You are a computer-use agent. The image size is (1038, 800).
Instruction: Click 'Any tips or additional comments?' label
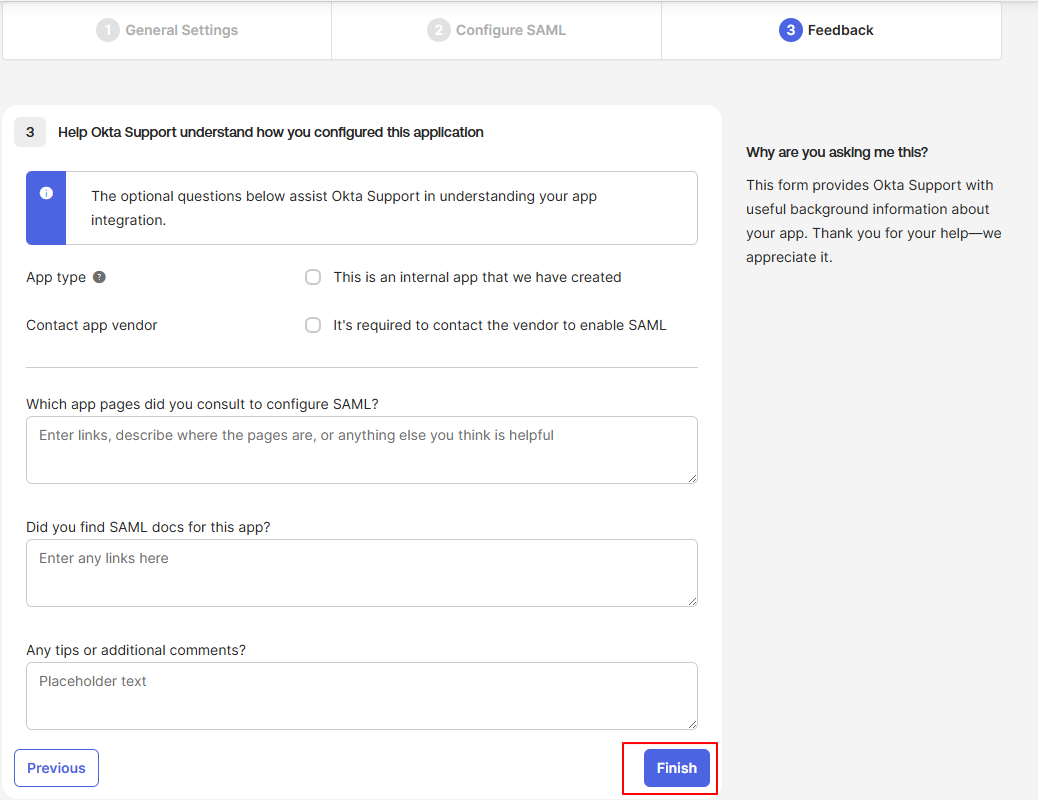[136, 650]
